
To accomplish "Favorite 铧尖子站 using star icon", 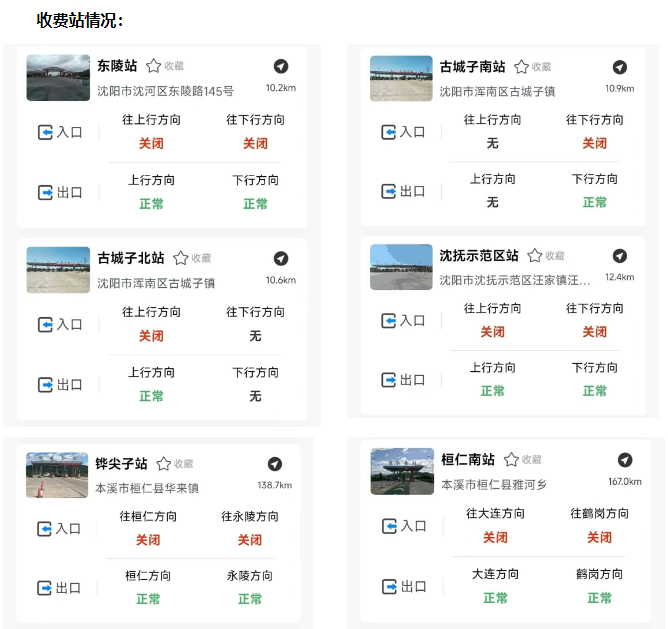I will [x=163, y=464].
